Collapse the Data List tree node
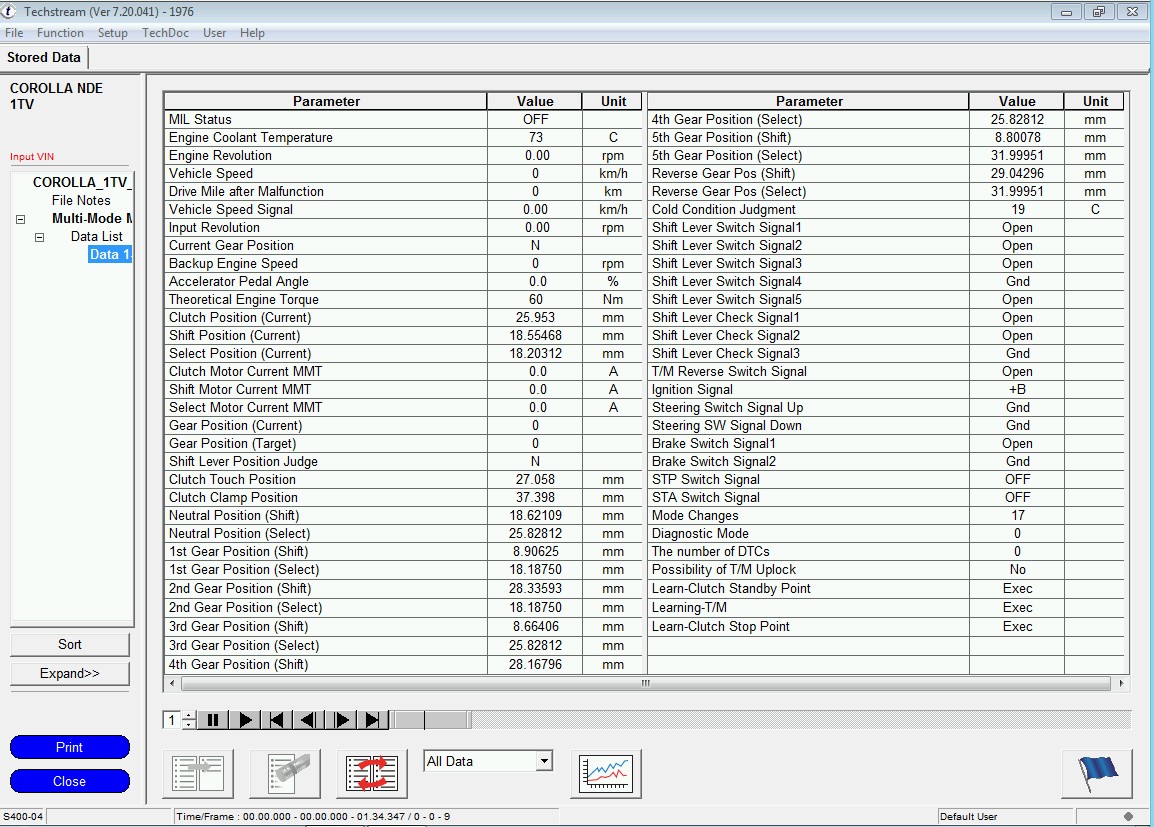 [x=40, y=237]
